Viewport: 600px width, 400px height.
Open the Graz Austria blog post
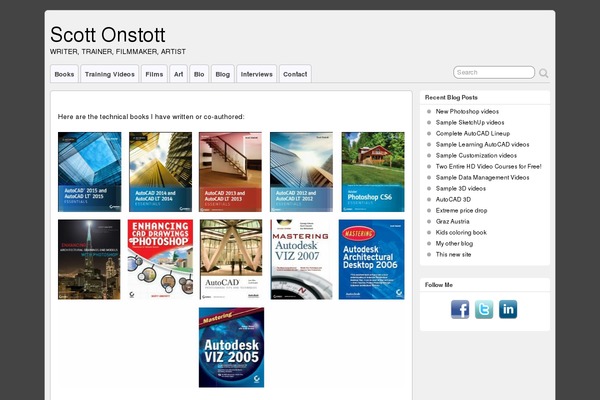click(455, 221)
